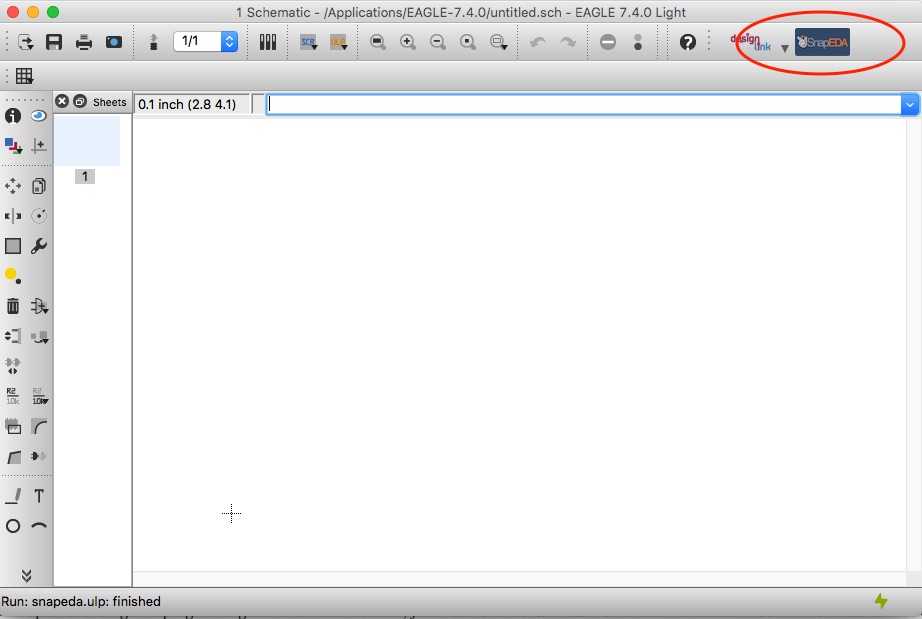
Task: Click the sheet label "1"
Action: pyautogui.click(x=85, y=176)
